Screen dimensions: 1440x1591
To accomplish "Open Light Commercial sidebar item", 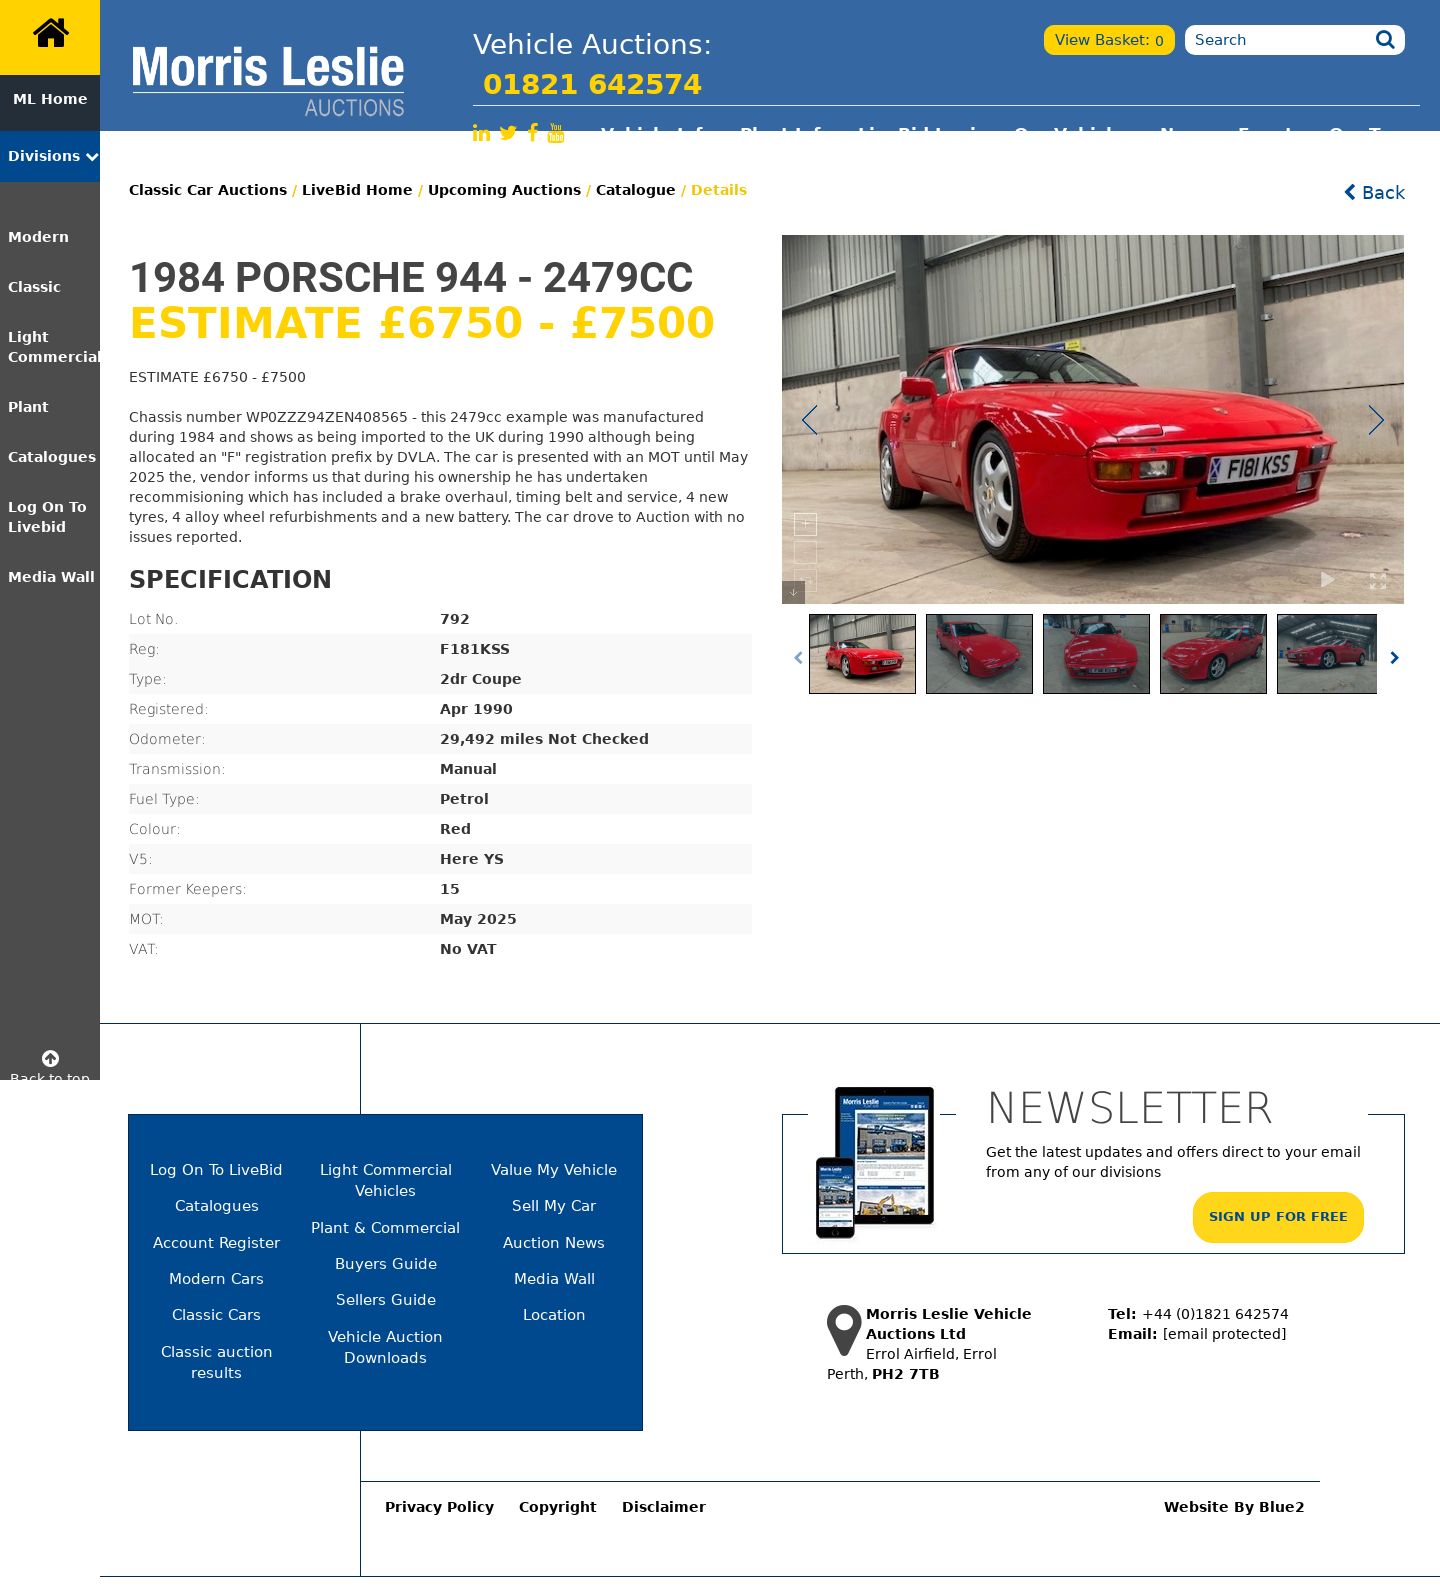I will coord(53,347).
